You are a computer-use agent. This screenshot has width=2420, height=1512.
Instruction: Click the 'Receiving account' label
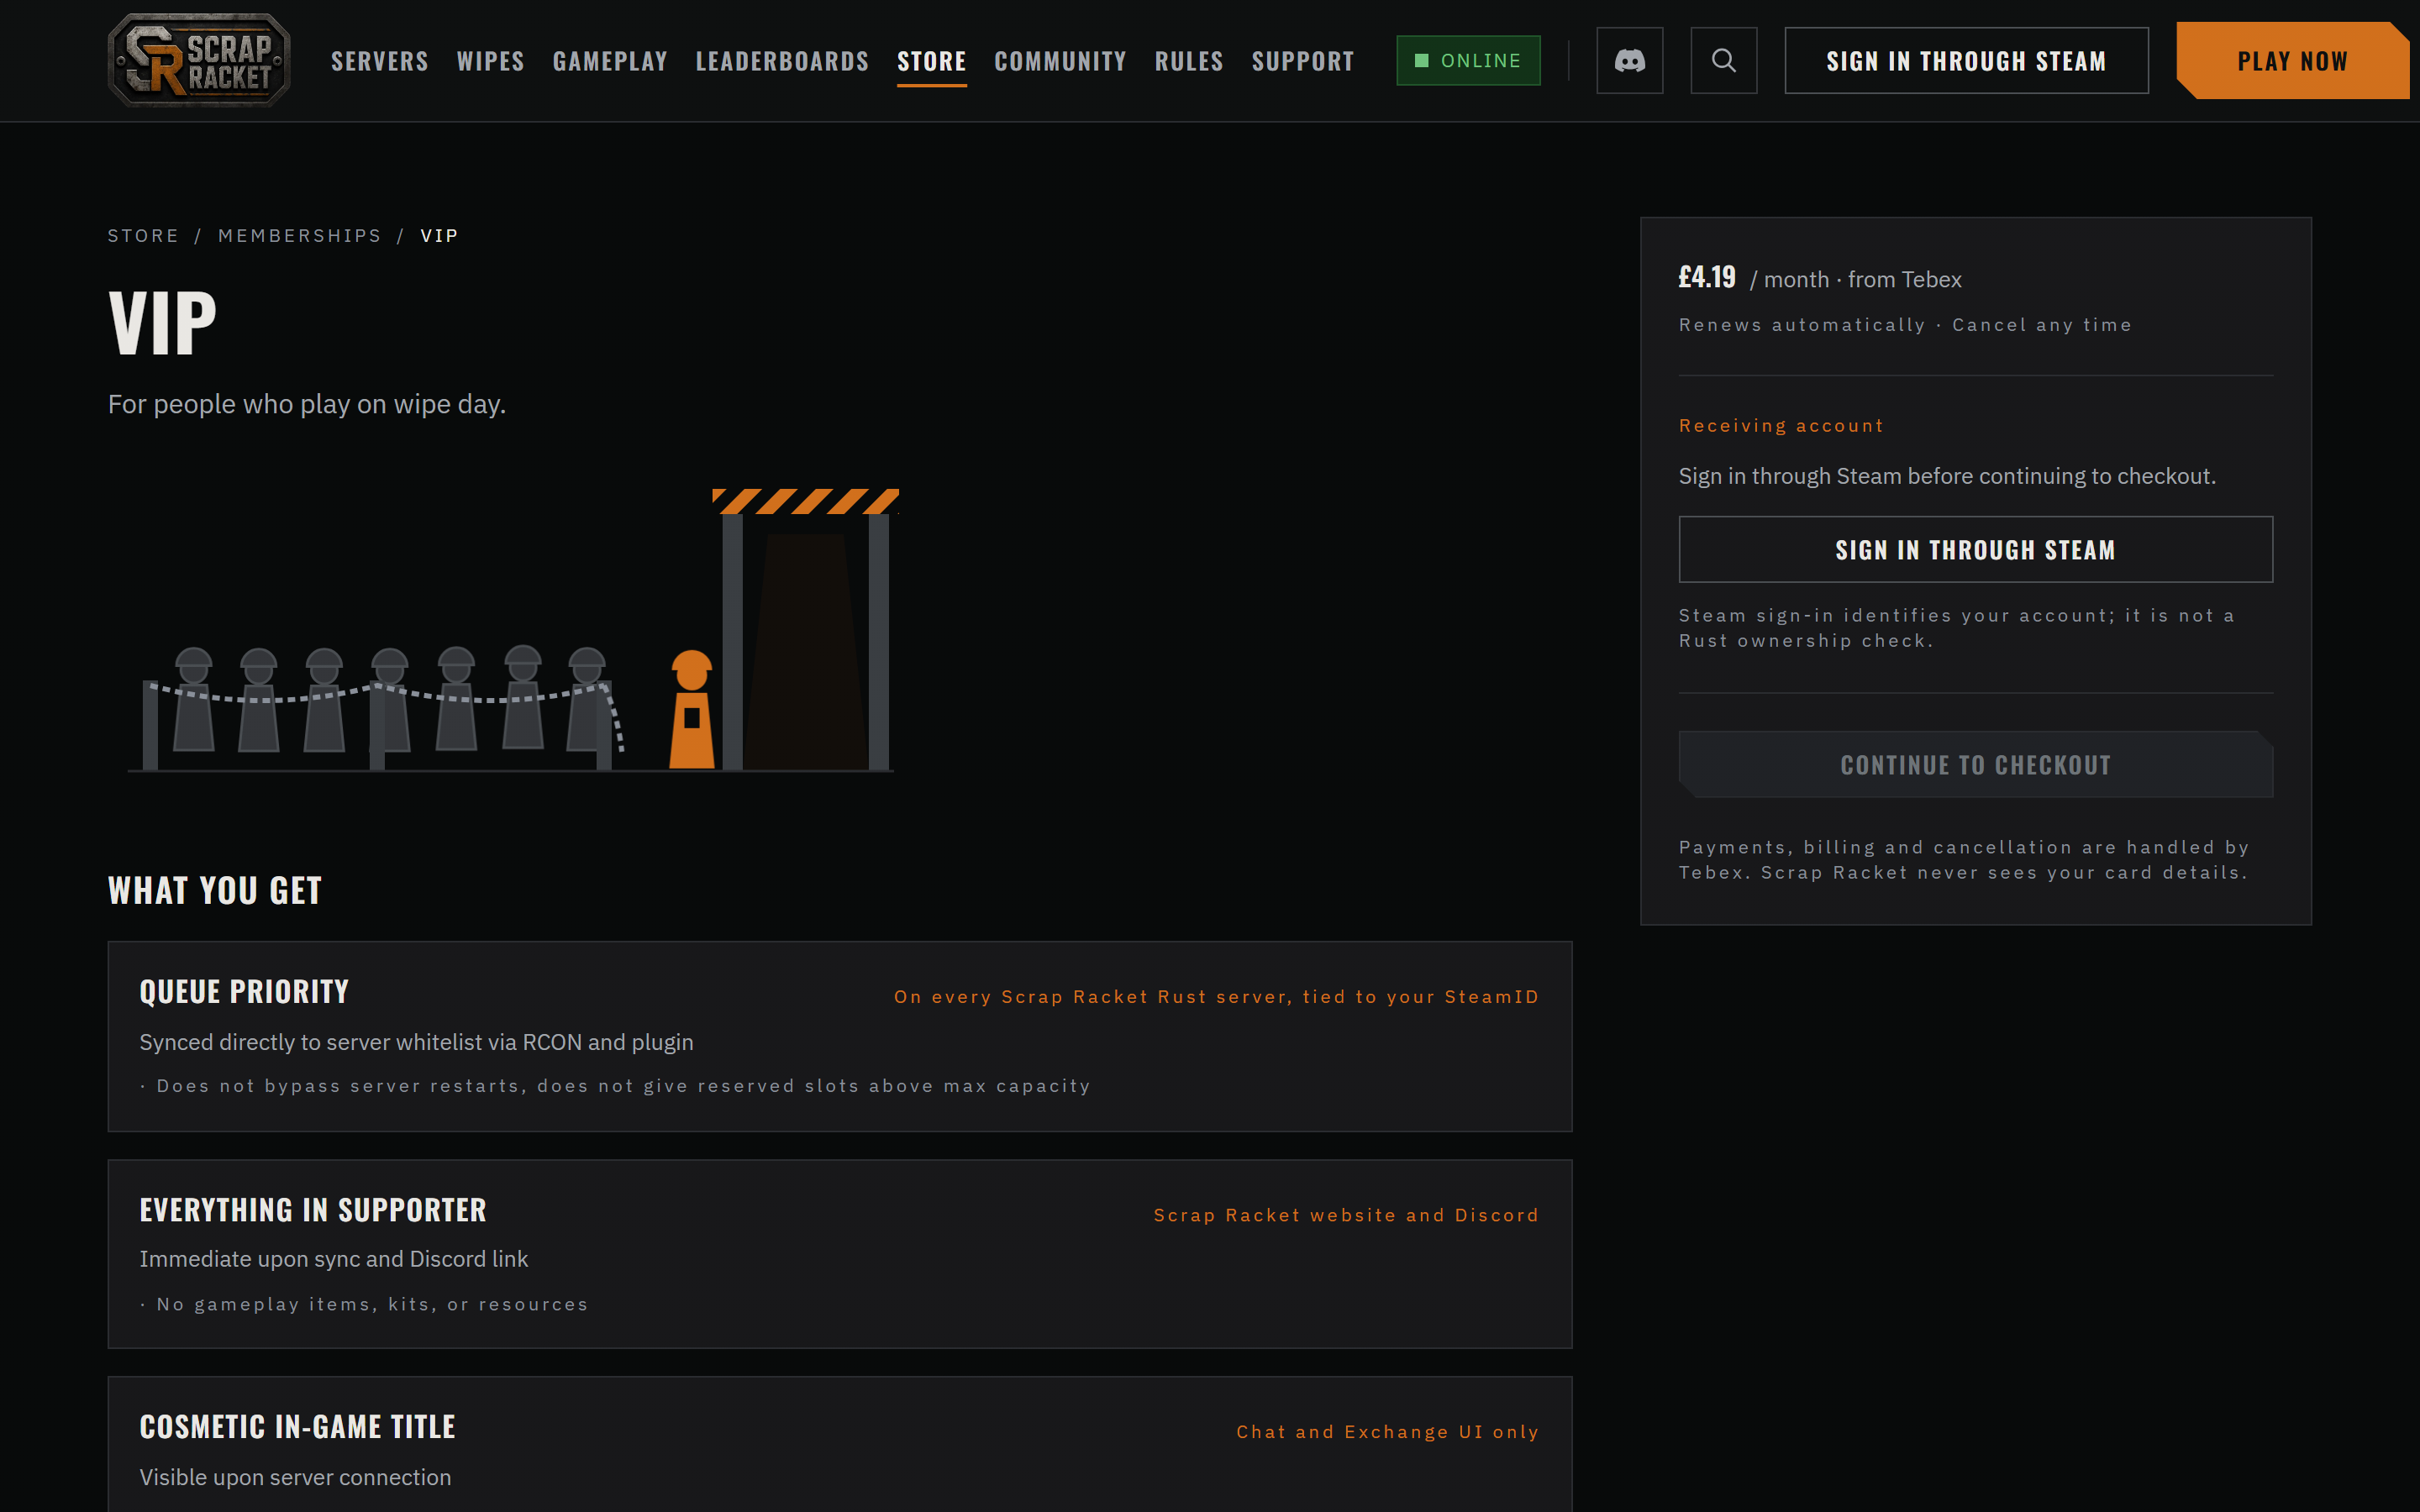pyautogui.click(x=1781, y=426)
